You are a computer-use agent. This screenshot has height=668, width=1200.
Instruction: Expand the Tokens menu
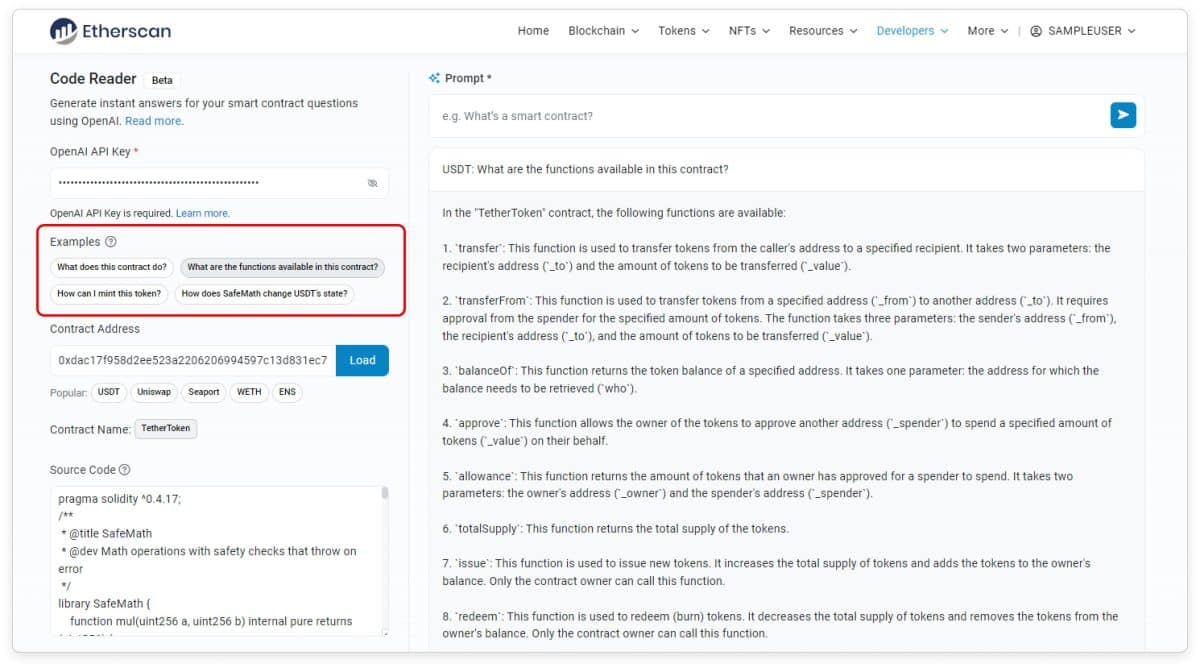click(684, 31)
